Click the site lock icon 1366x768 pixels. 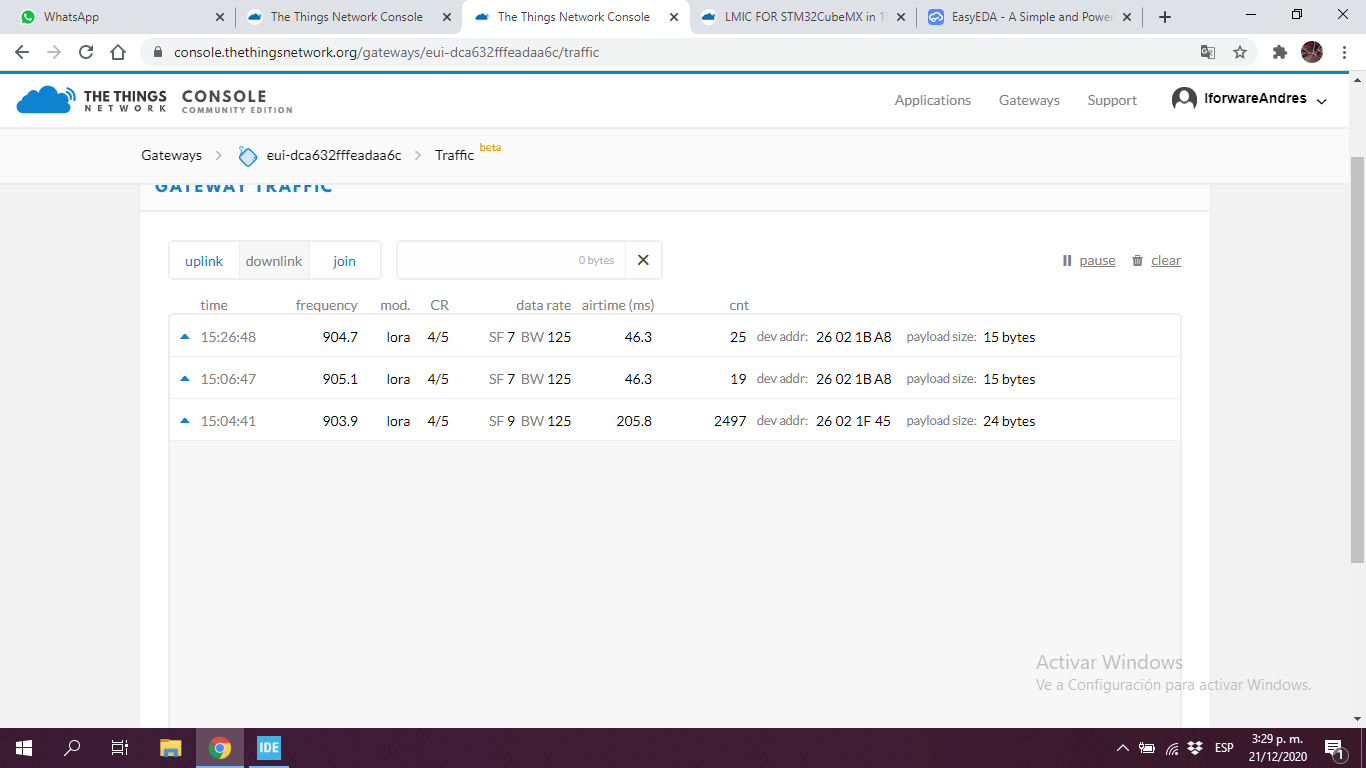[x=157, y=52]
